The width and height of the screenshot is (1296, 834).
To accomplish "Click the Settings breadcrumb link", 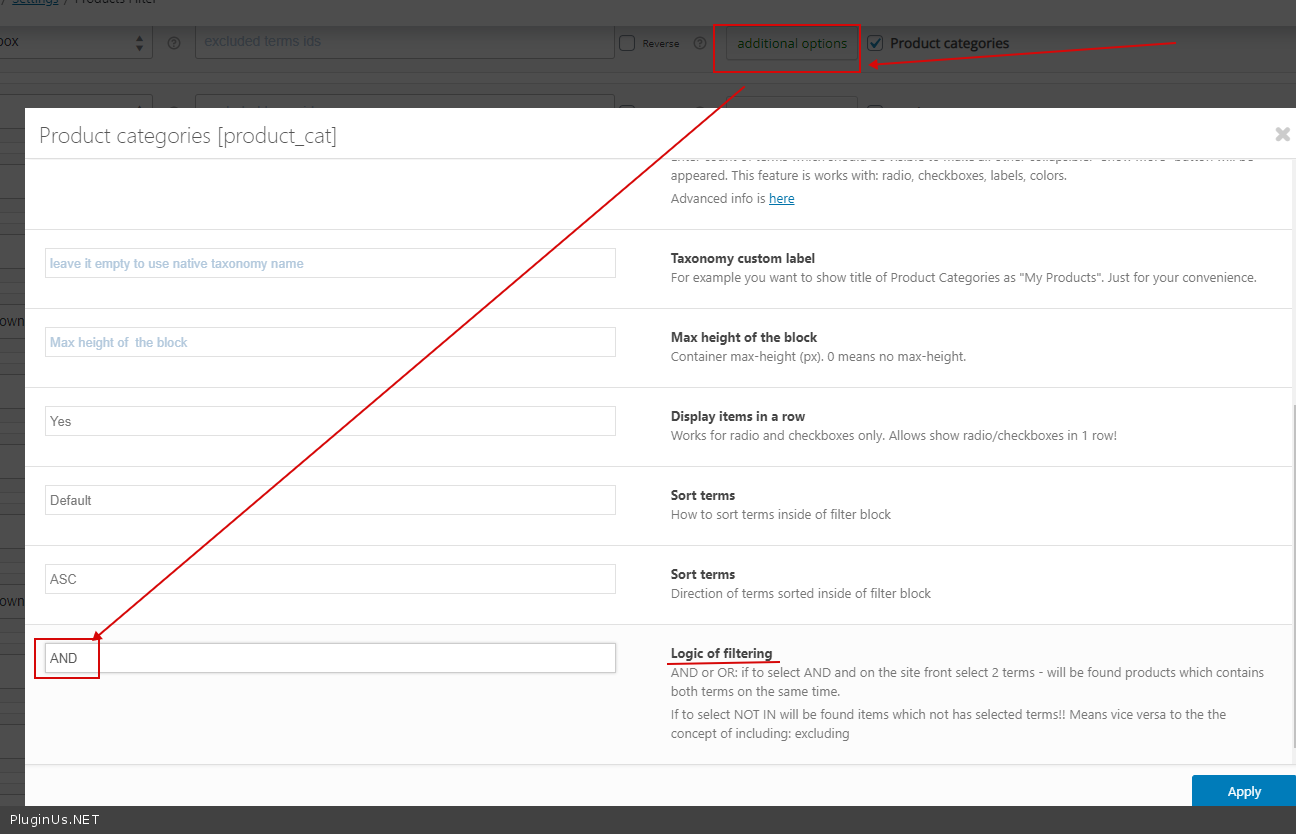I will 35,3.
